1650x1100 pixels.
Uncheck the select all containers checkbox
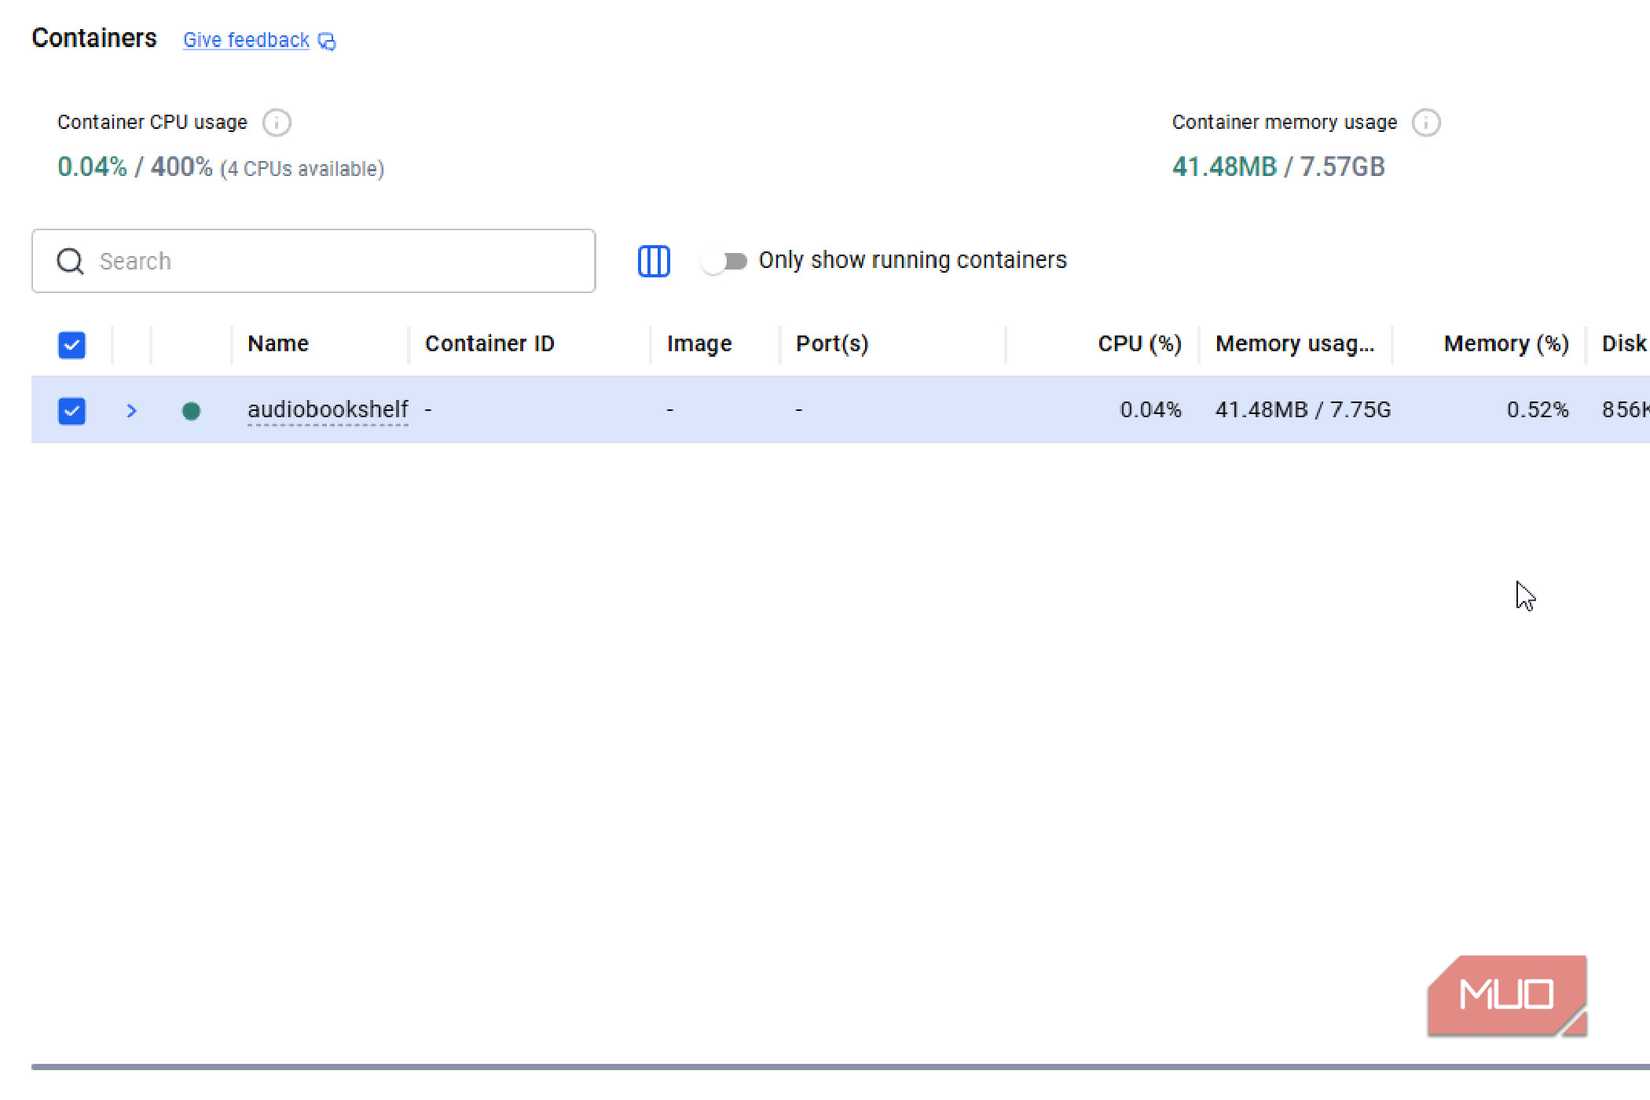click(x=72, y=345)
